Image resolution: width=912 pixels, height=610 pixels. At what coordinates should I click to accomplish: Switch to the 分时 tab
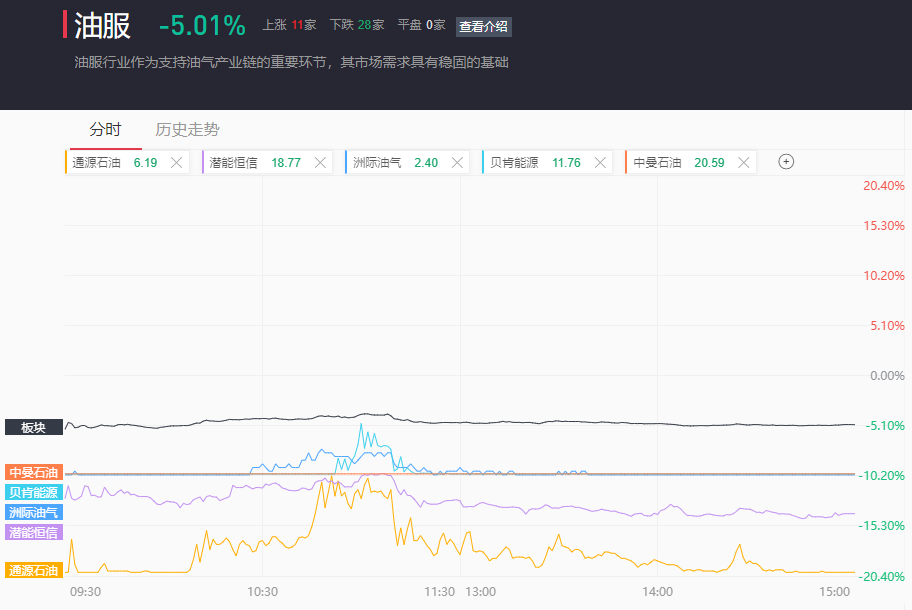105,129
